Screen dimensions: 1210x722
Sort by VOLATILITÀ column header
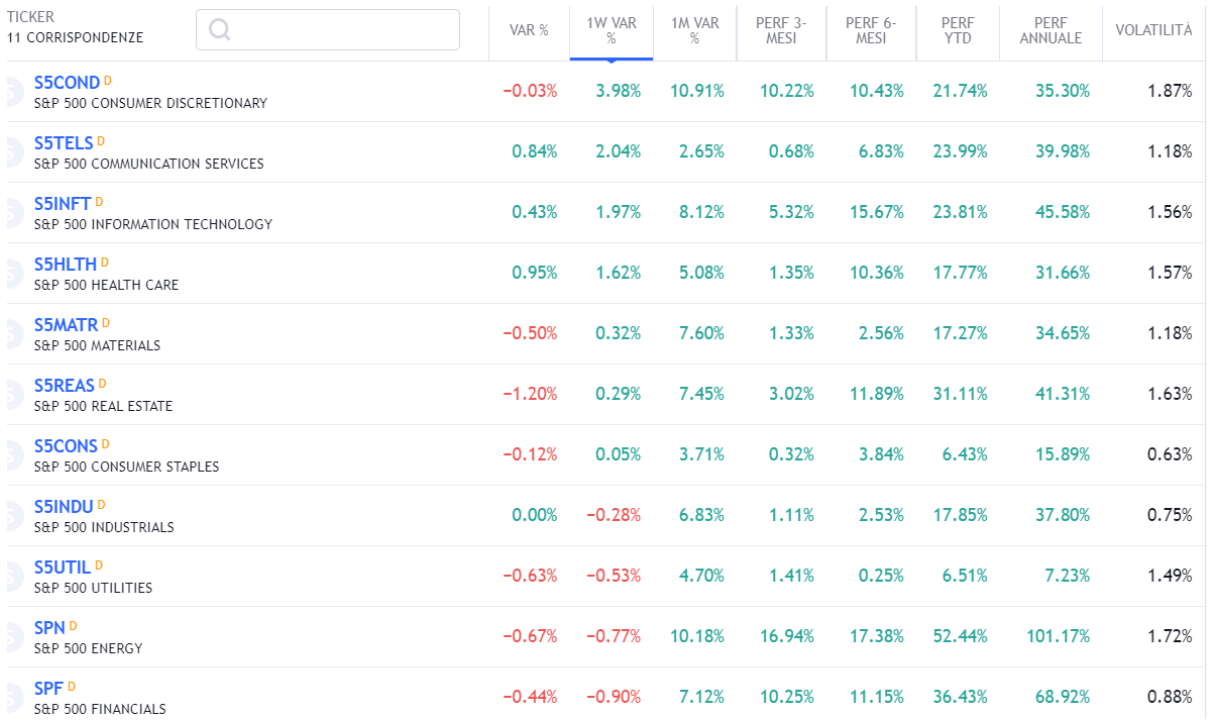[x=1154, y=31]
